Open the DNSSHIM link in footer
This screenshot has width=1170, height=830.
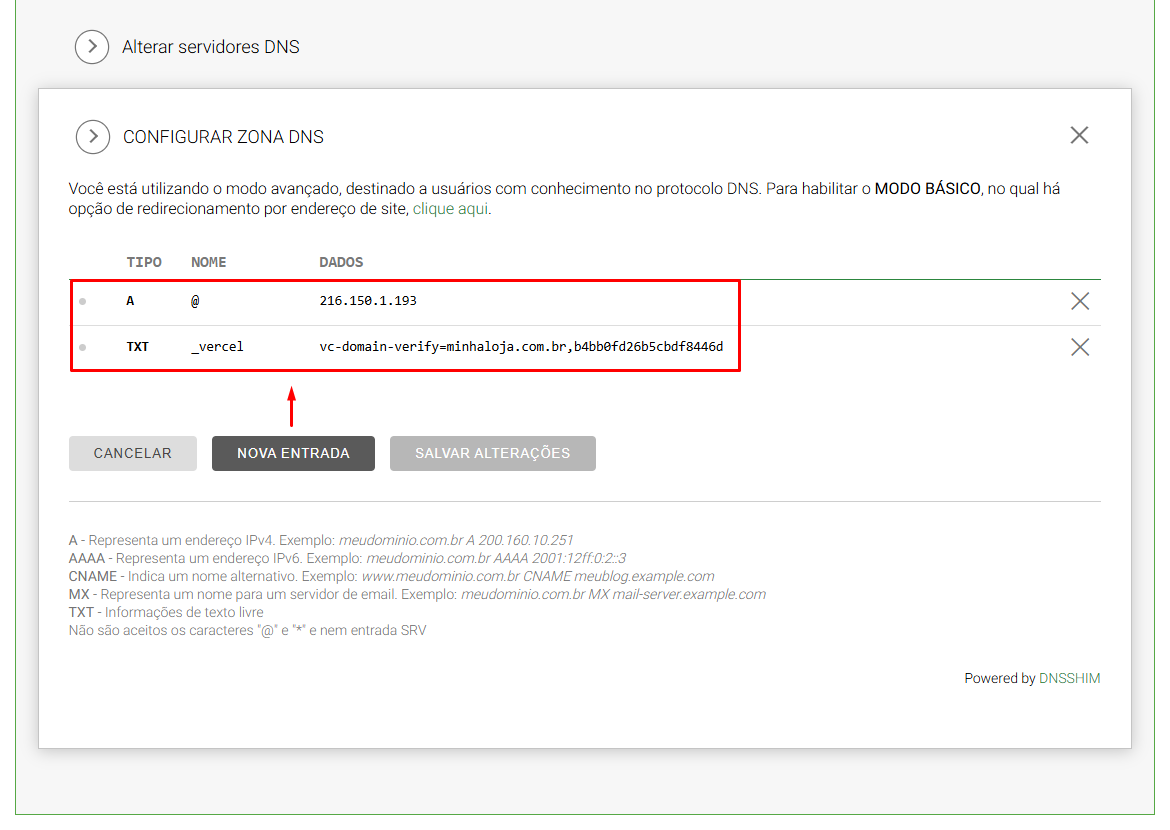[1069, 678]
